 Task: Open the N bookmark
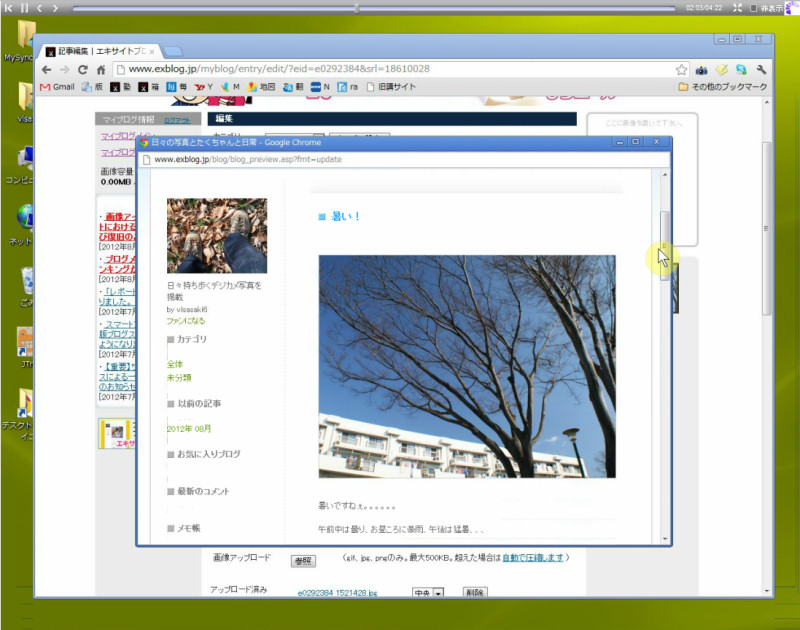pos(320,87)
